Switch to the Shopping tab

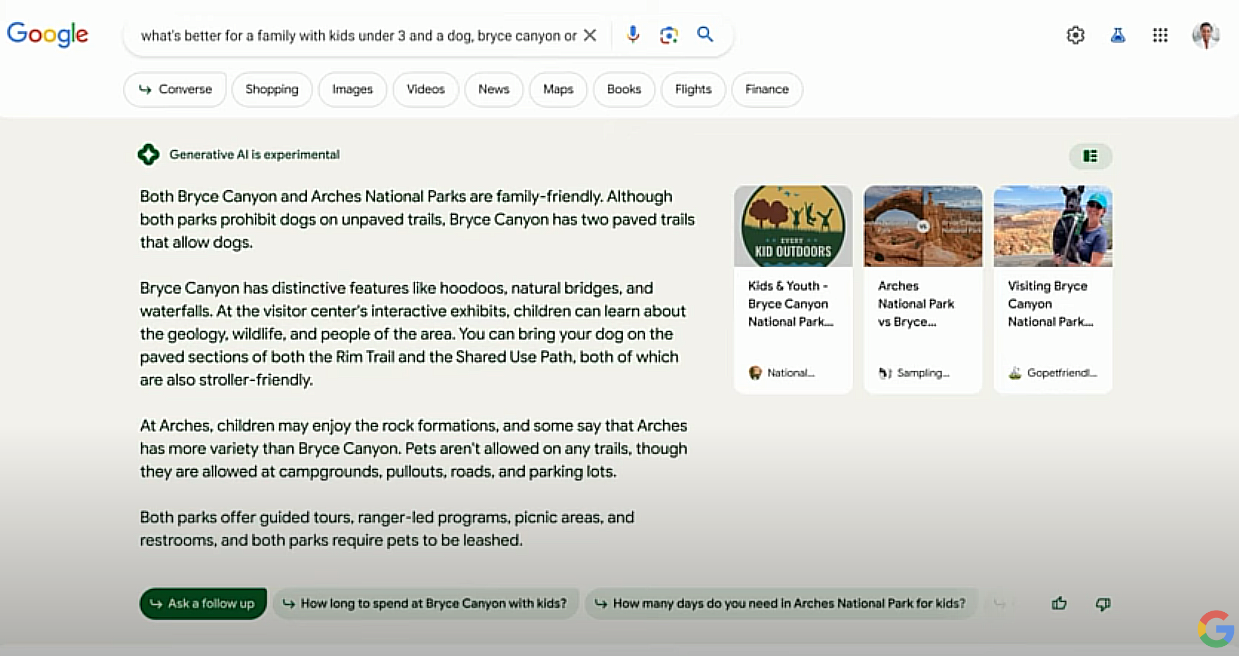pyautogui.click(x=272, y=89)
